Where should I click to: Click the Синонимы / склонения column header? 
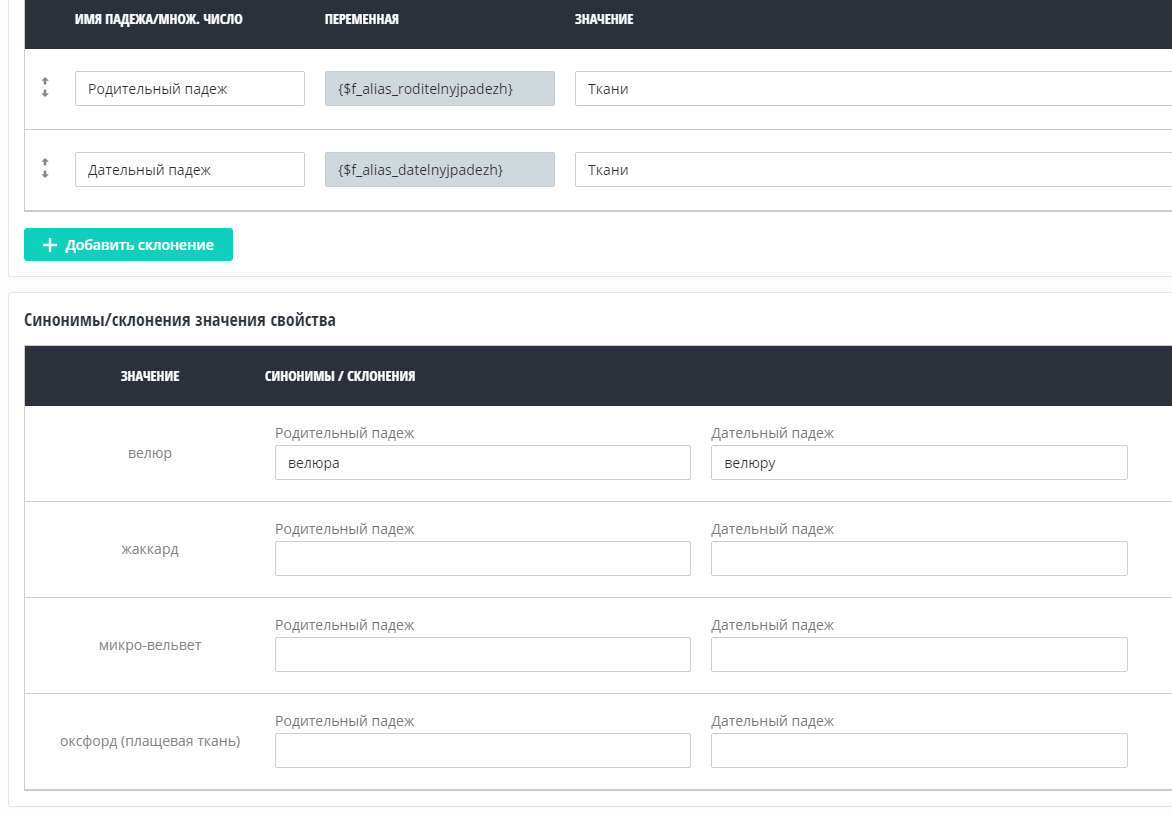click(340, 377)
